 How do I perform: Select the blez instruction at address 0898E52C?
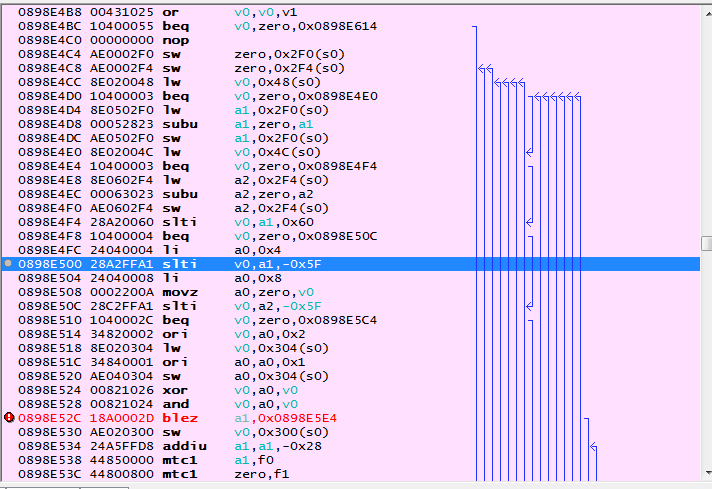pos(175,417)
